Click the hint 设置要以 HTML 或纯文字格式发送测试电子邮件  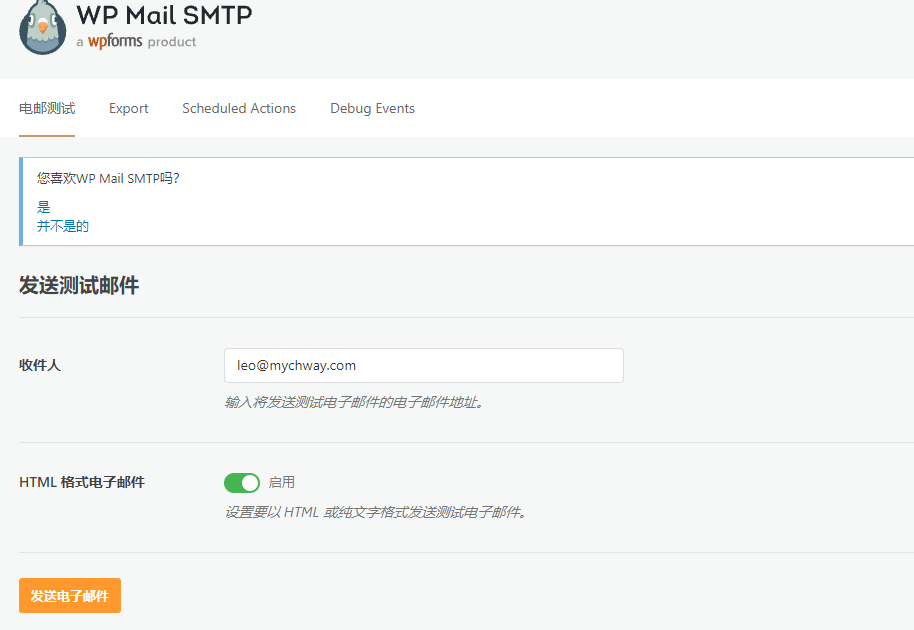(376, 512)
